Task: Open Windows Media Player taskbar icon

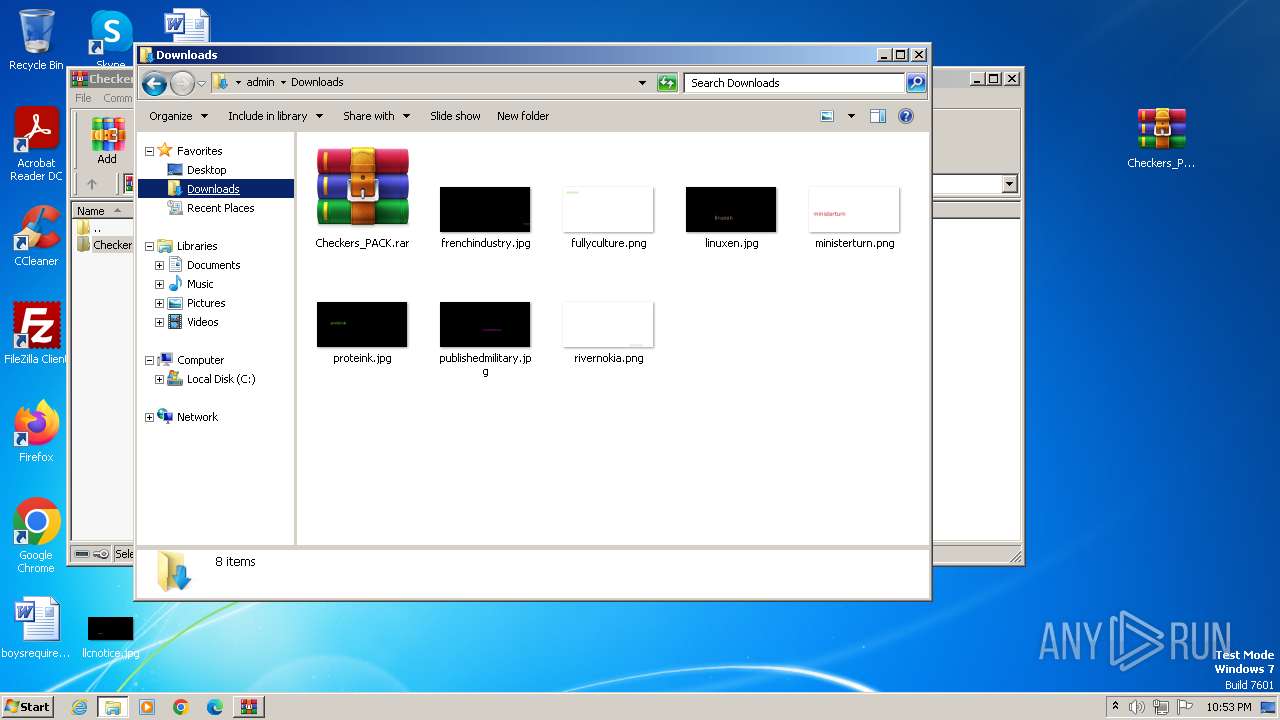Action: tap(147, 707)
